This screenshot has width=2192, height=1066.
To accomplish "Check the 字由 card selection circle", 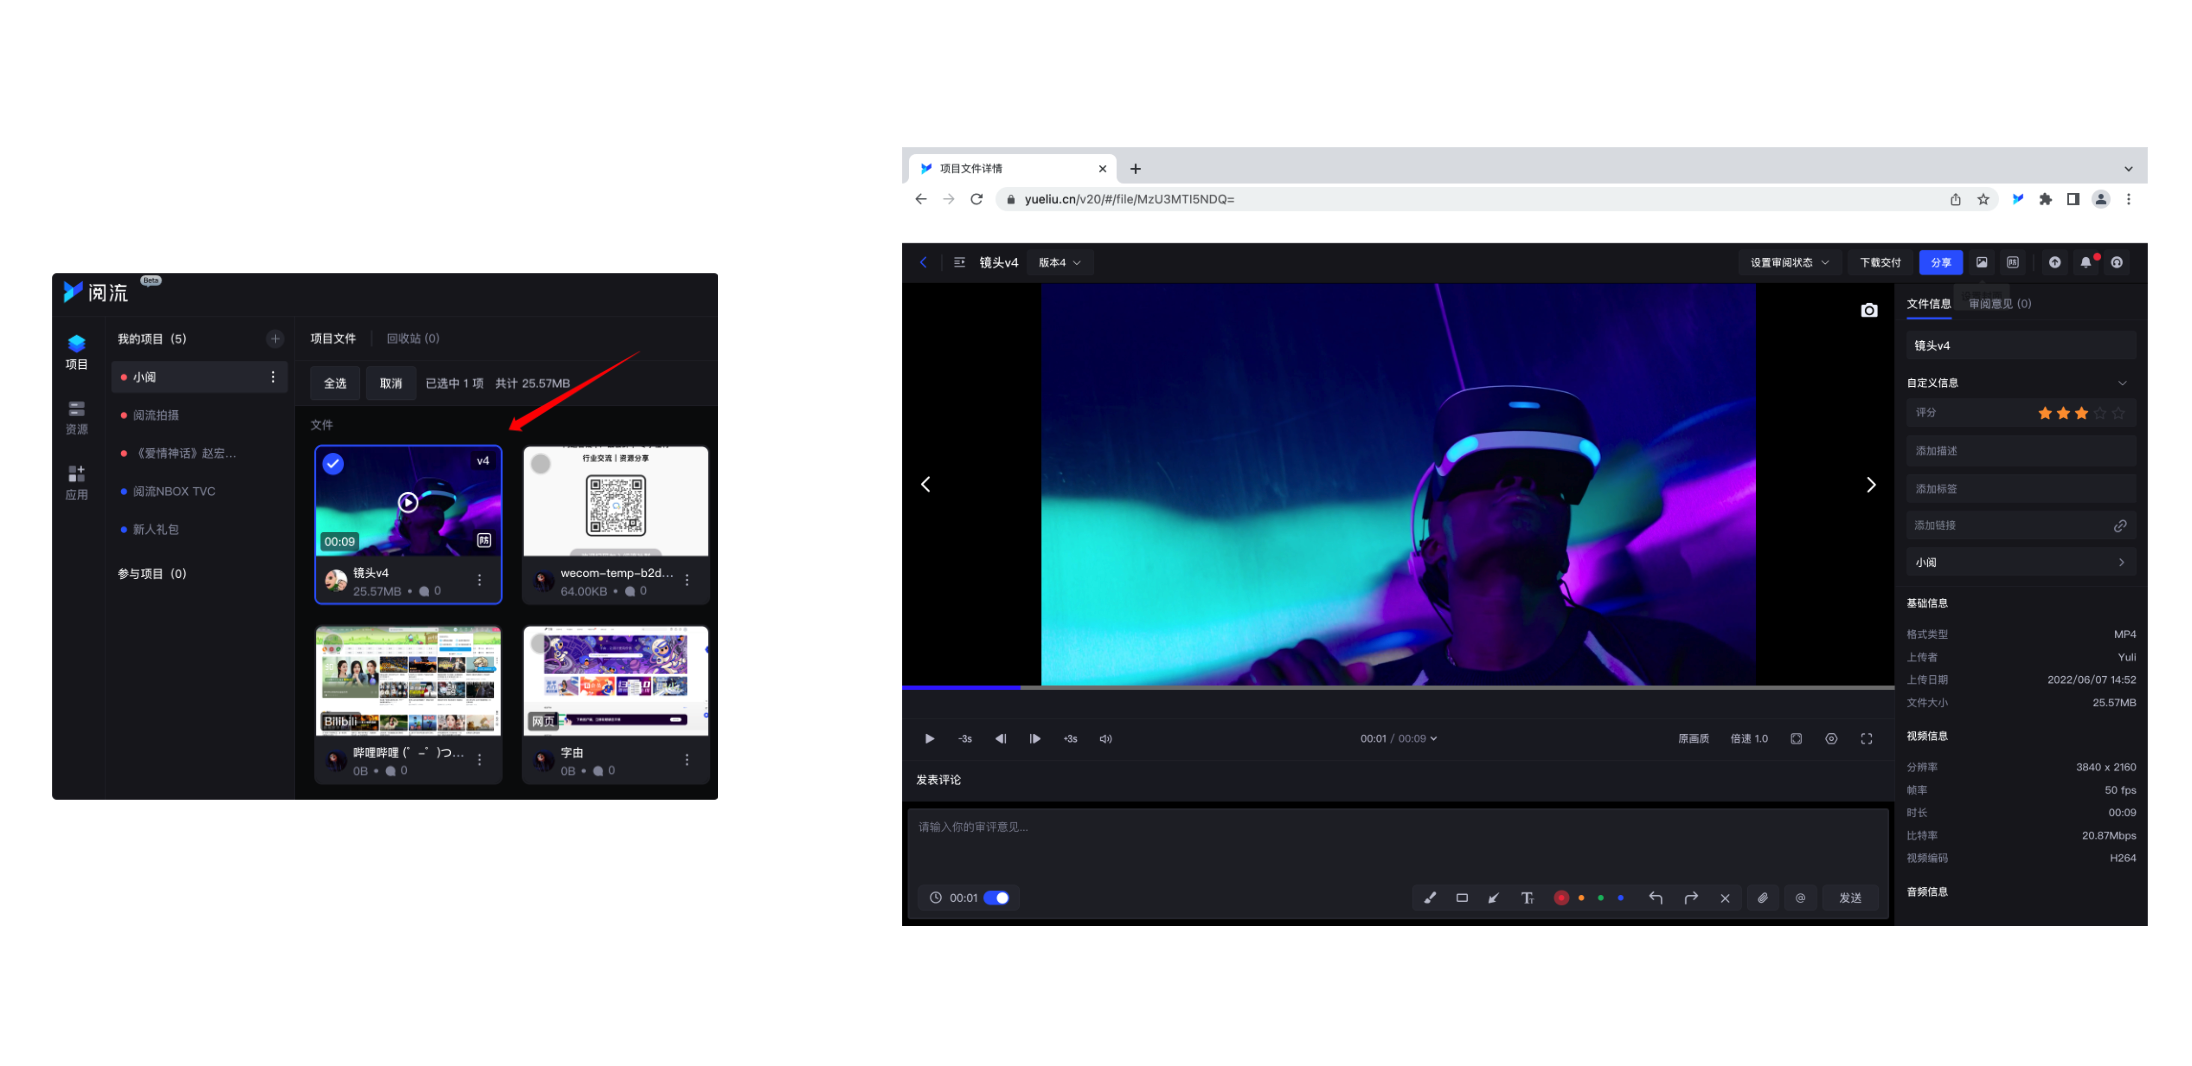I will 541,643.
